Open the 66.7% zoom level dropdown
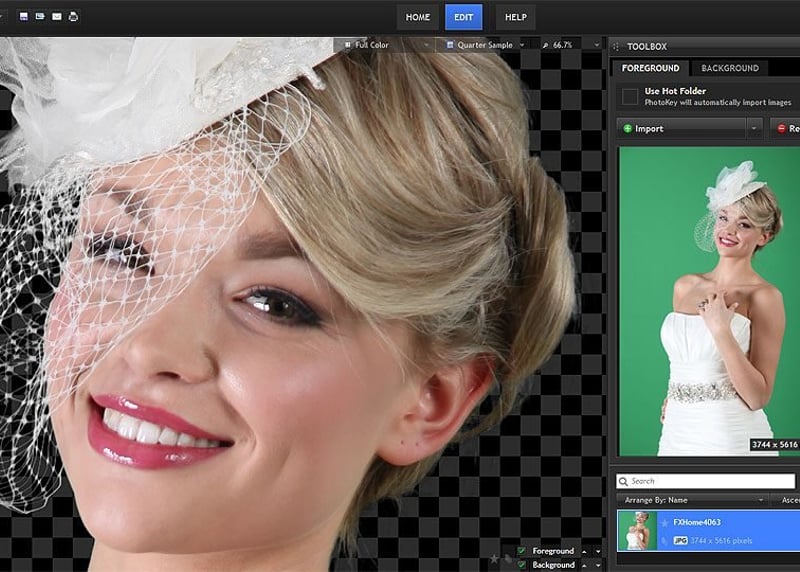 tap(597, 45)
